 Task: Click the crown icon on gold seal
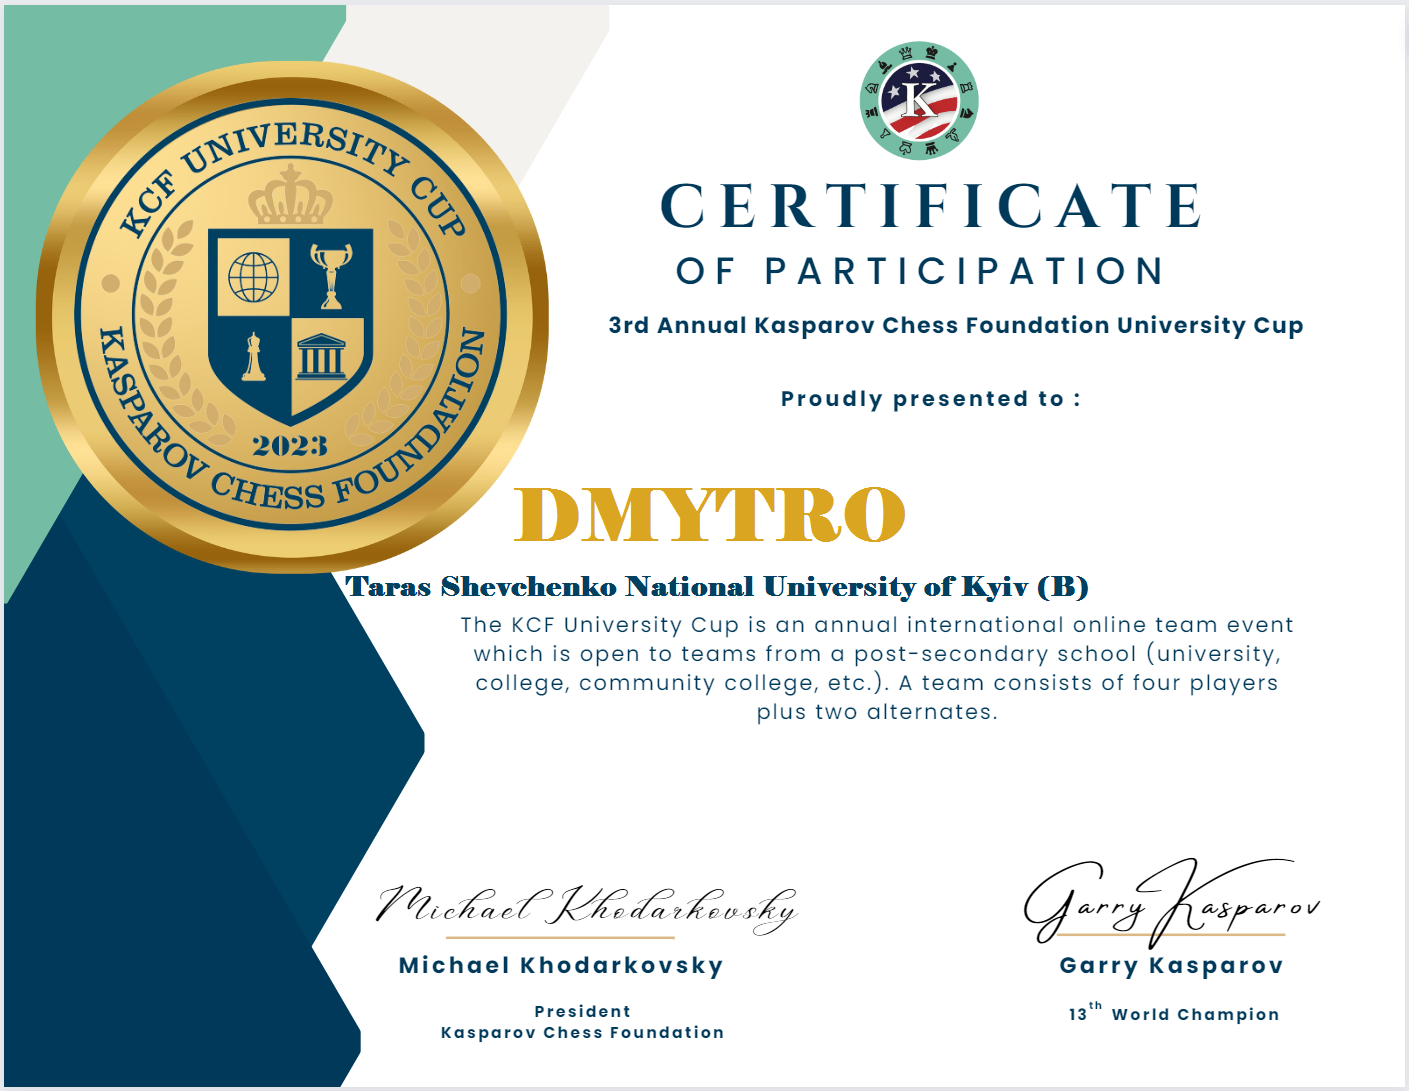point(290,197)
